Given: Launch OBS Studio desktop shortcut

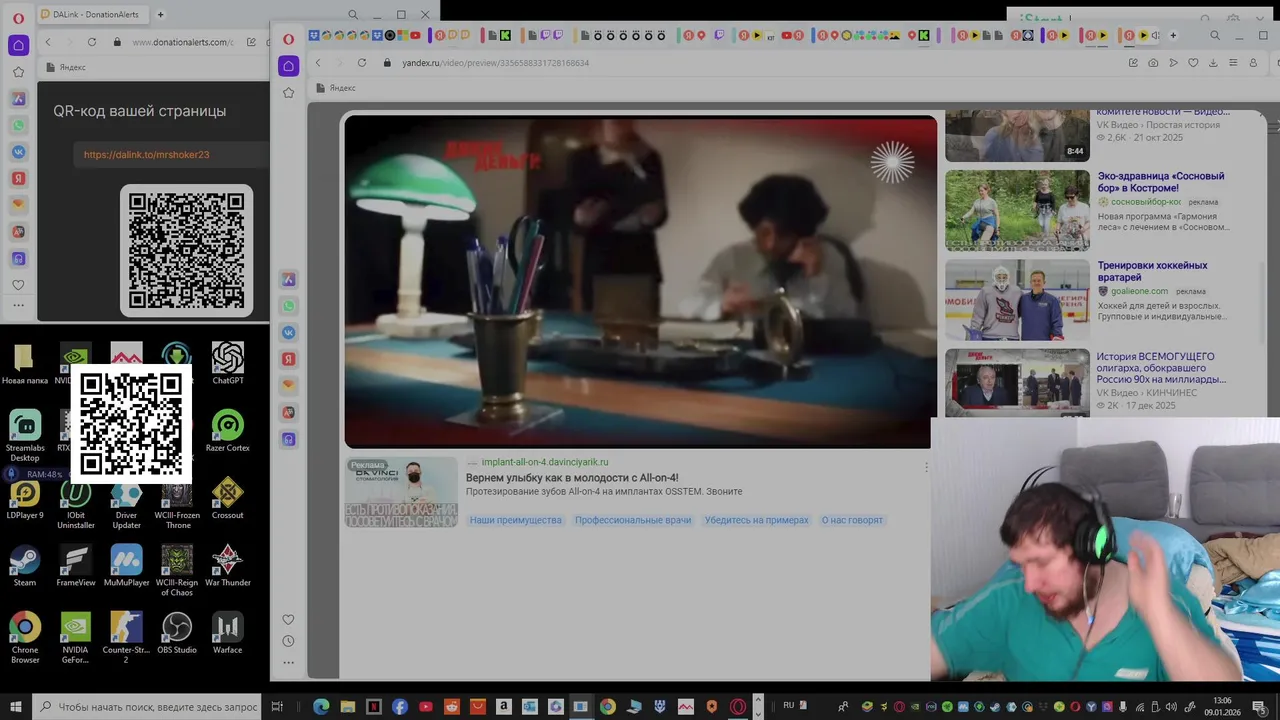Looking at the screenshot, I should click(177, 633).
